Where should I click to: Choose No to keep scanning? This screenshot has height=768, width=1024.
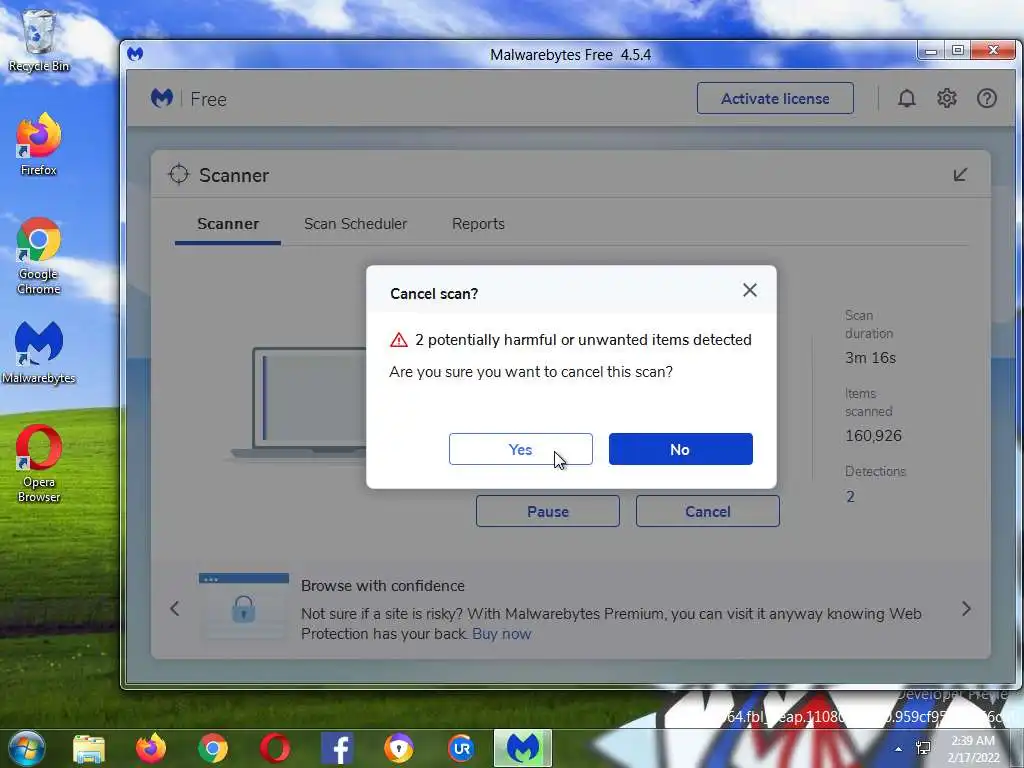[x=680, y=449]
